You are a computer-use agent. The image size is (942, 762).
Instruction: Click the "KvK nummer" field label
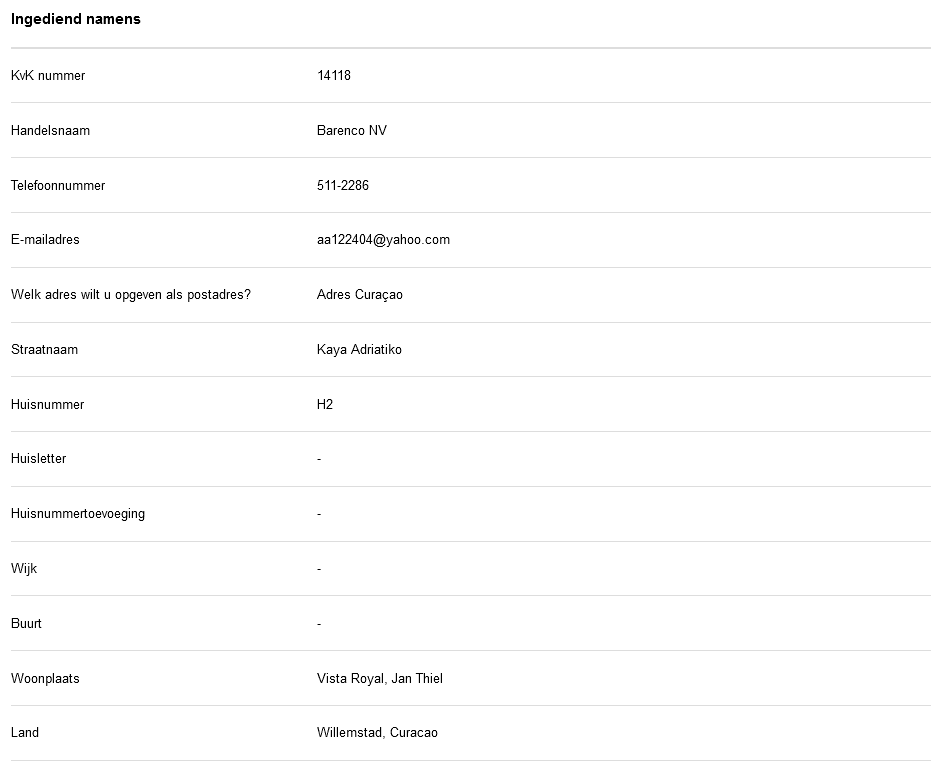pyautogui.click(x=48, y=76)
